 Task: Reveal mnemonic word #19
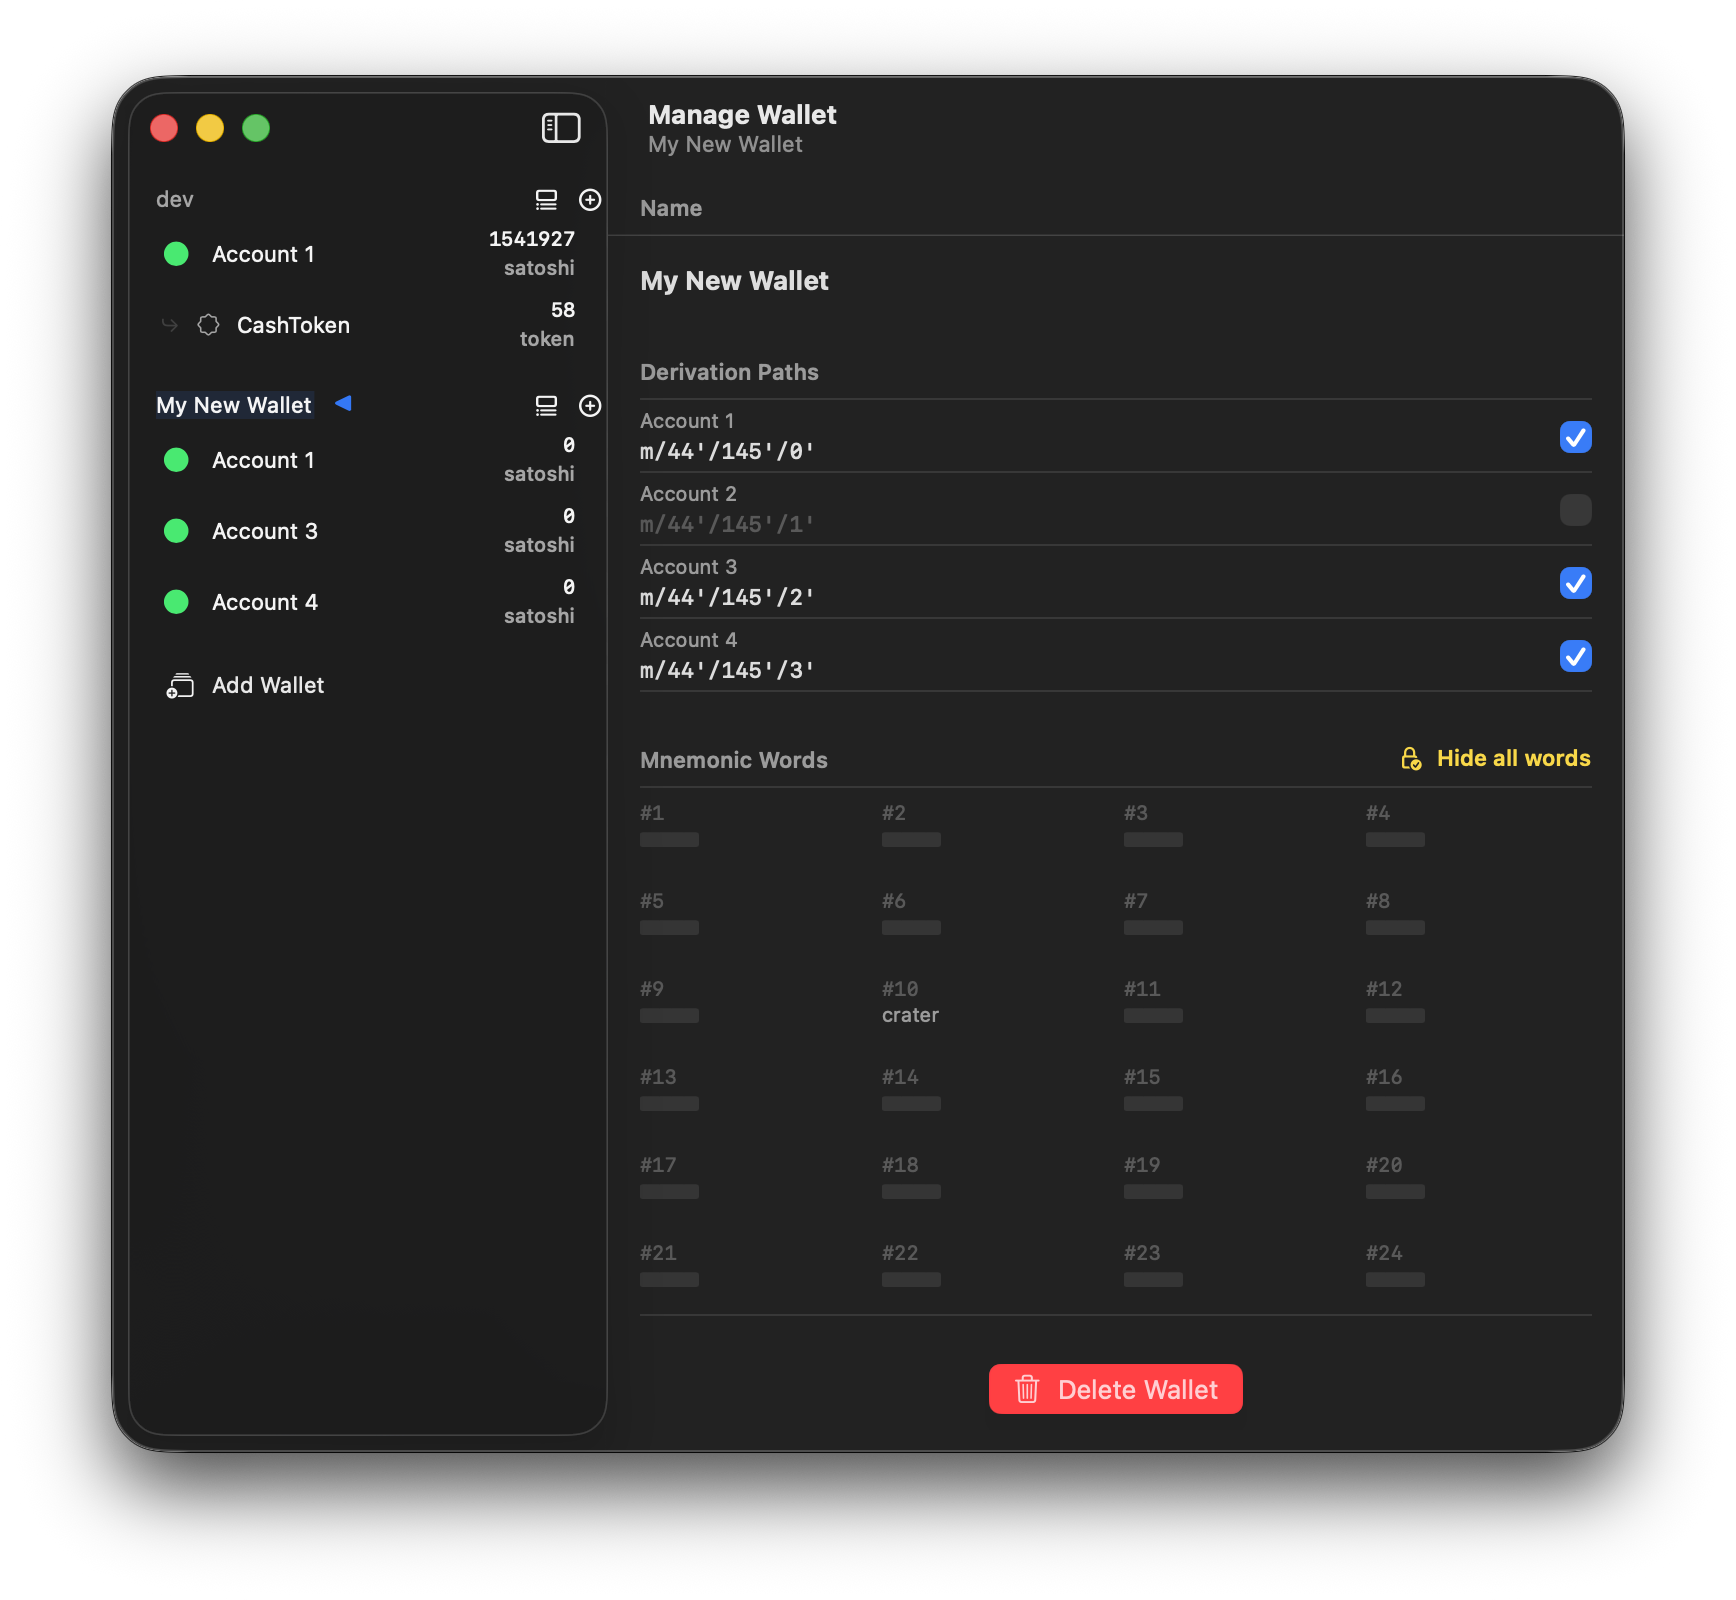pyautogui.click(x=1153, y=1192)
